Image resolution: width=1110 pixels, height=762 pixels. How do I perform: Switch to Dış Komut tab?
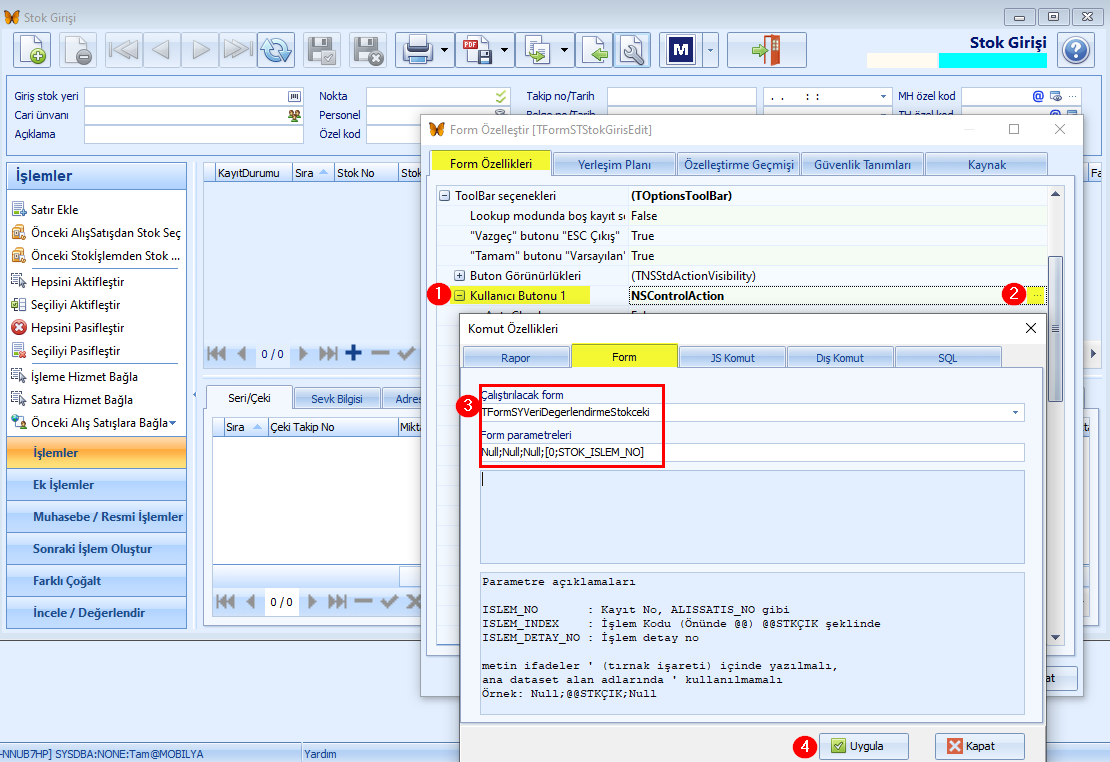coord(840,358)
